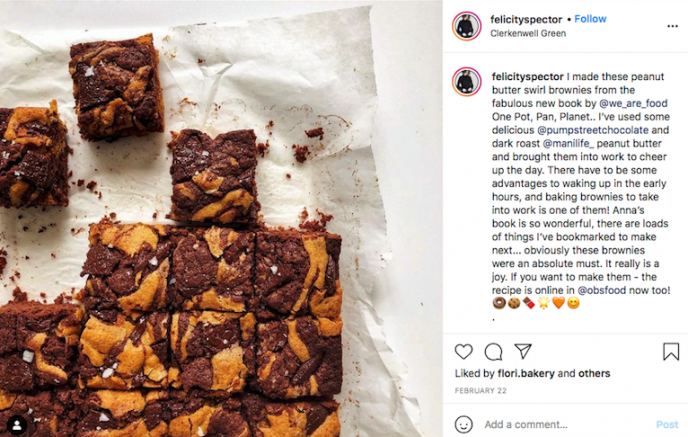The width and height of the screenshot is (688, 437).
Task: Open comments via speech bubble icon
Action: (x=493, y=352)
